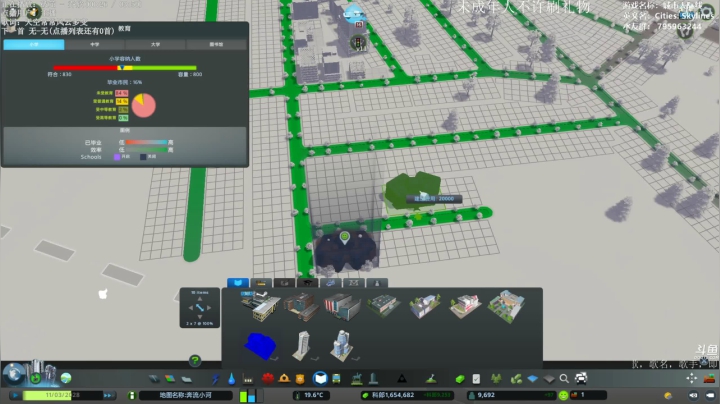Open the red Healthcare menu

[268, 379]
